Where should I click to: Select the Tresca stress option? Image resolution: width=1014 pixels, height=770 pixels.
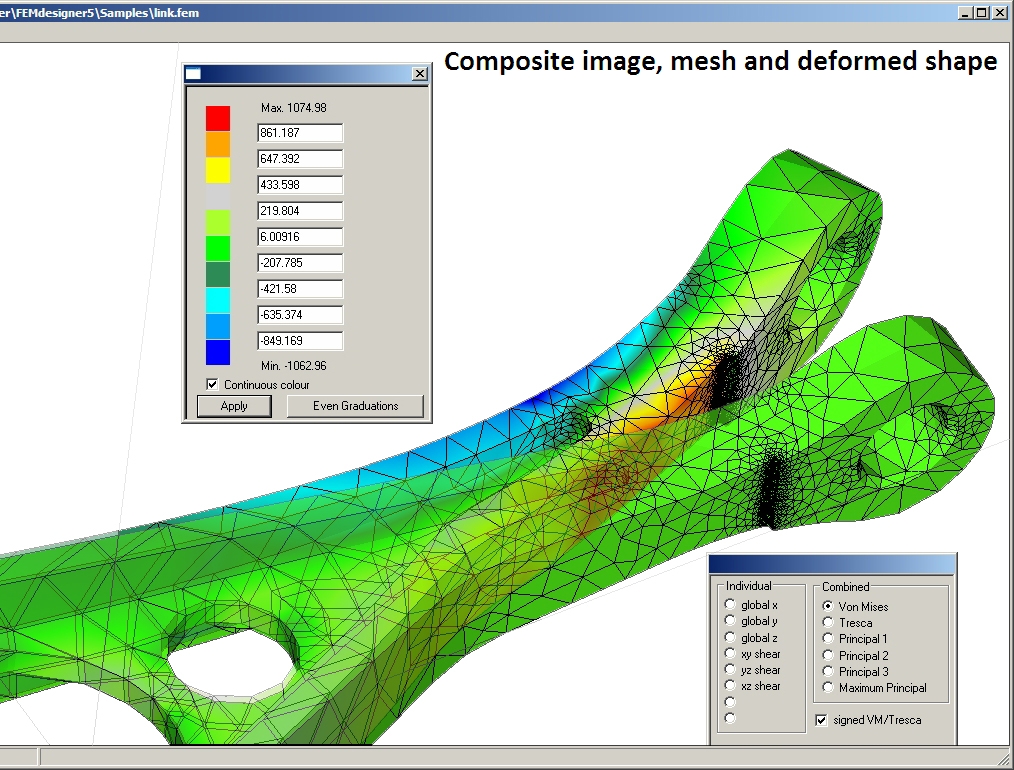point(828,623)
